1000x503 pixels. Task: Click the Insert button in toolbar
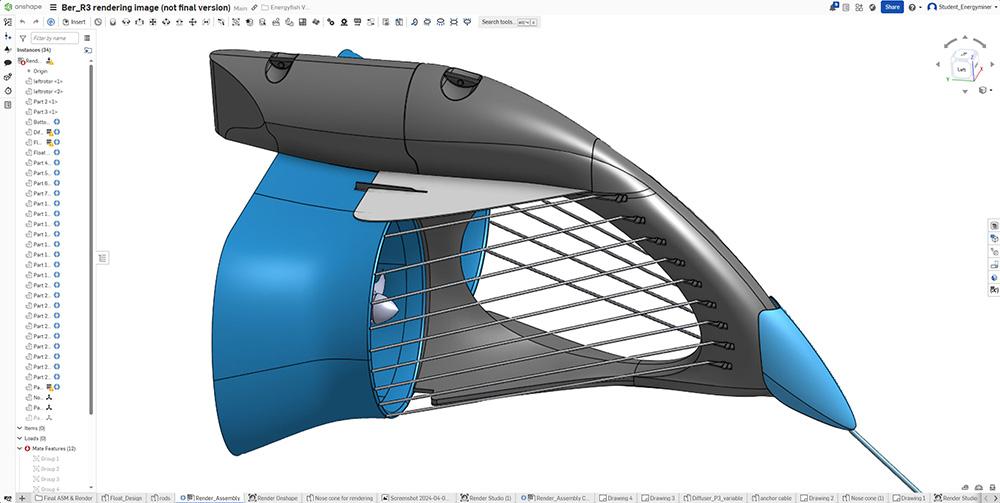(x=74, y=22)
